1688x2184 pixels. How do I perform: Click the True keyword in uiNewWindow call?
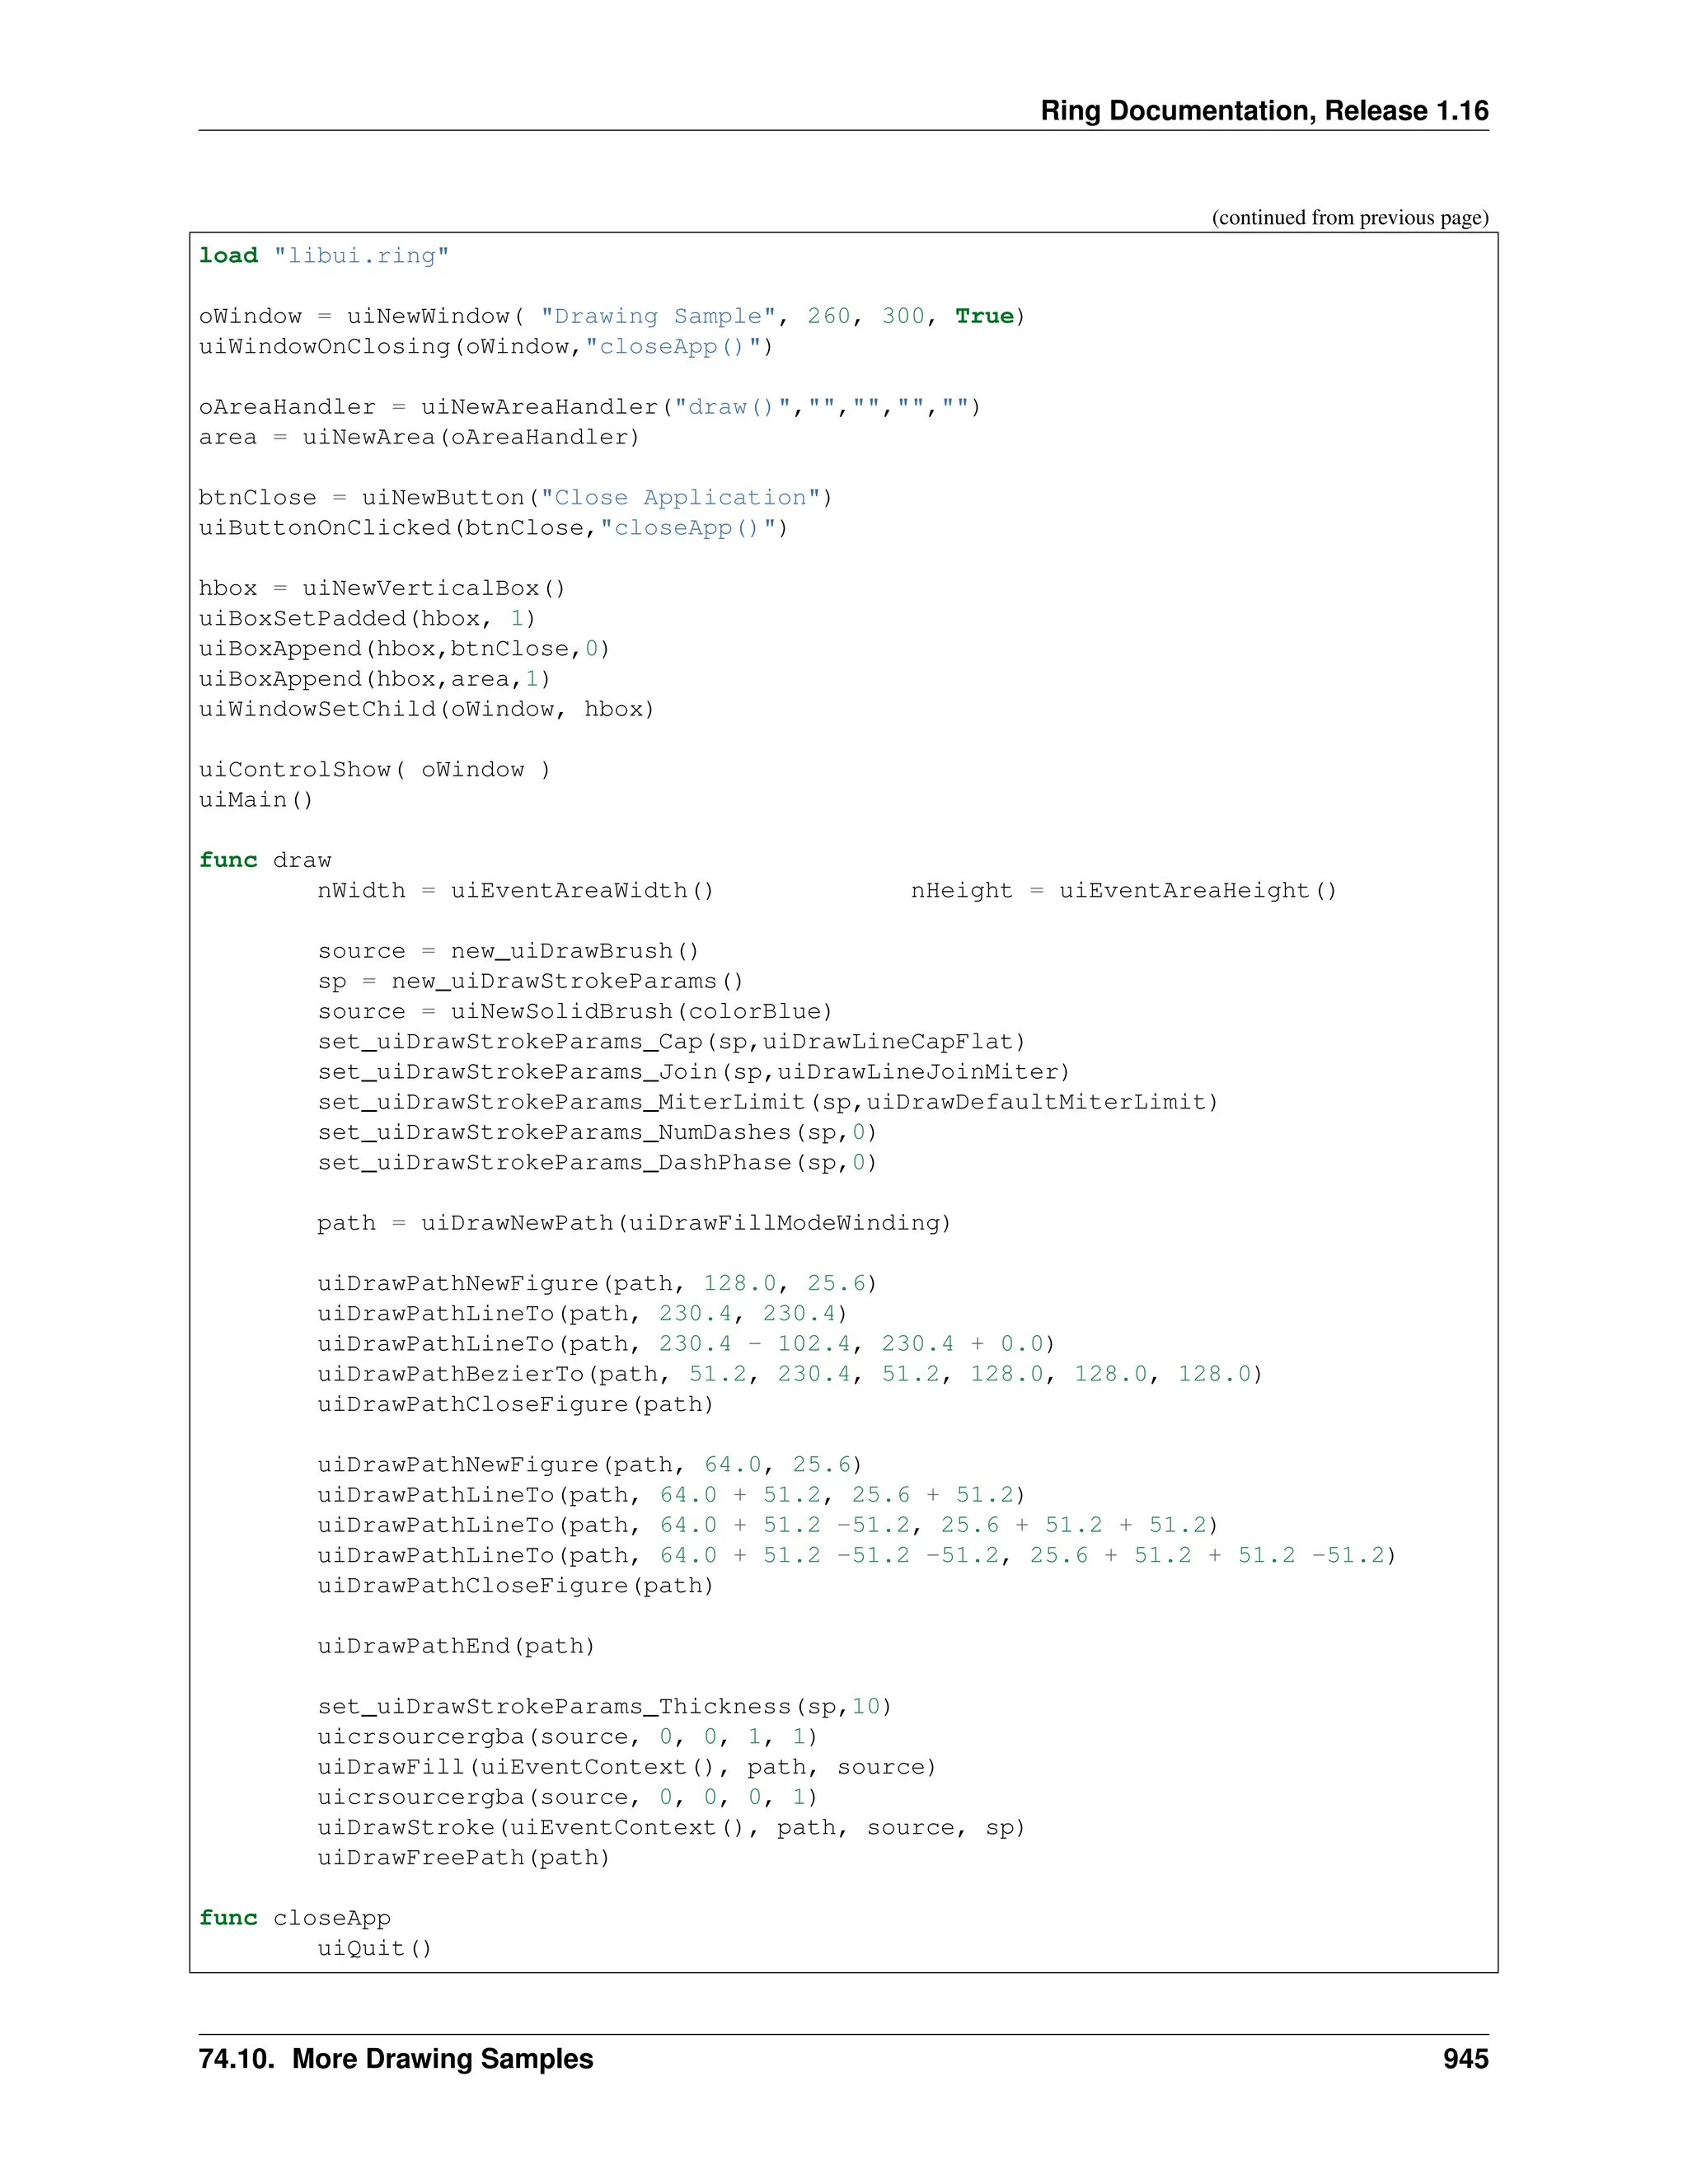point(984,316)
